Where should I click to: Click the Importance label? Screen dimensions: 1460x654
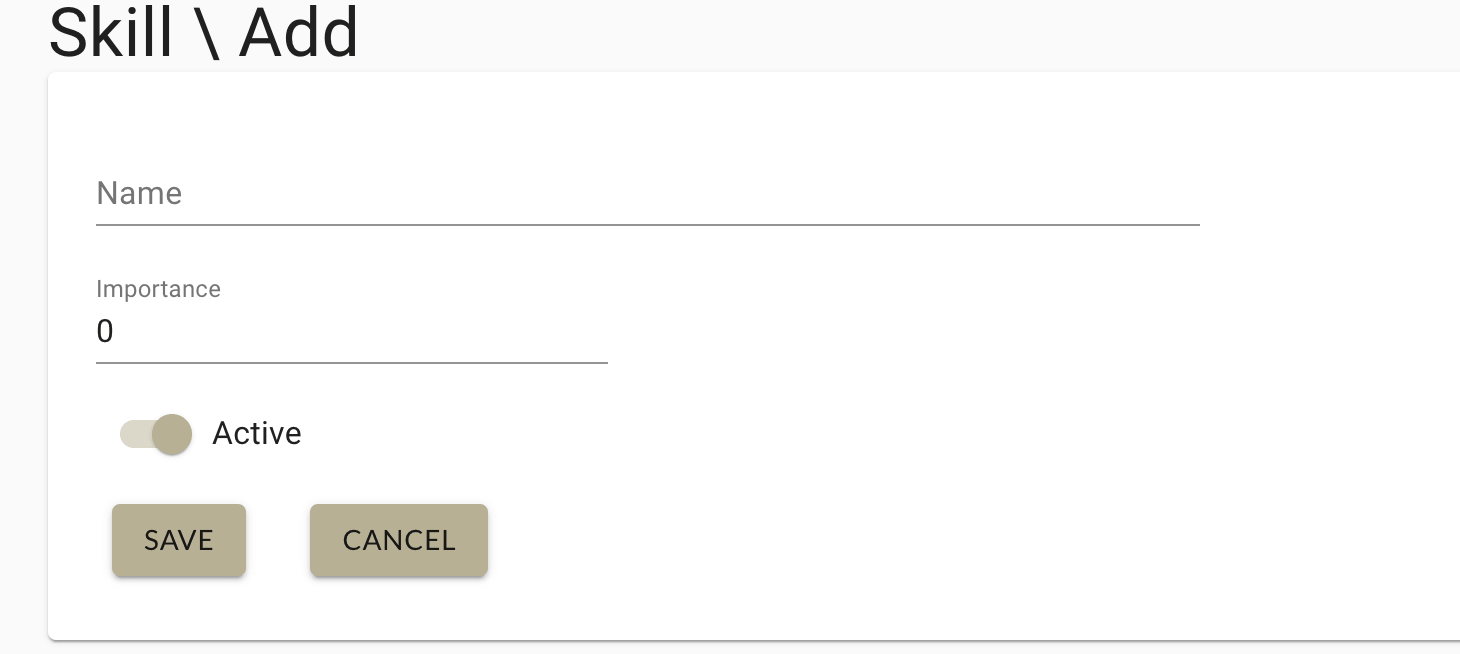pyautogui.click(x=158, y=289)
